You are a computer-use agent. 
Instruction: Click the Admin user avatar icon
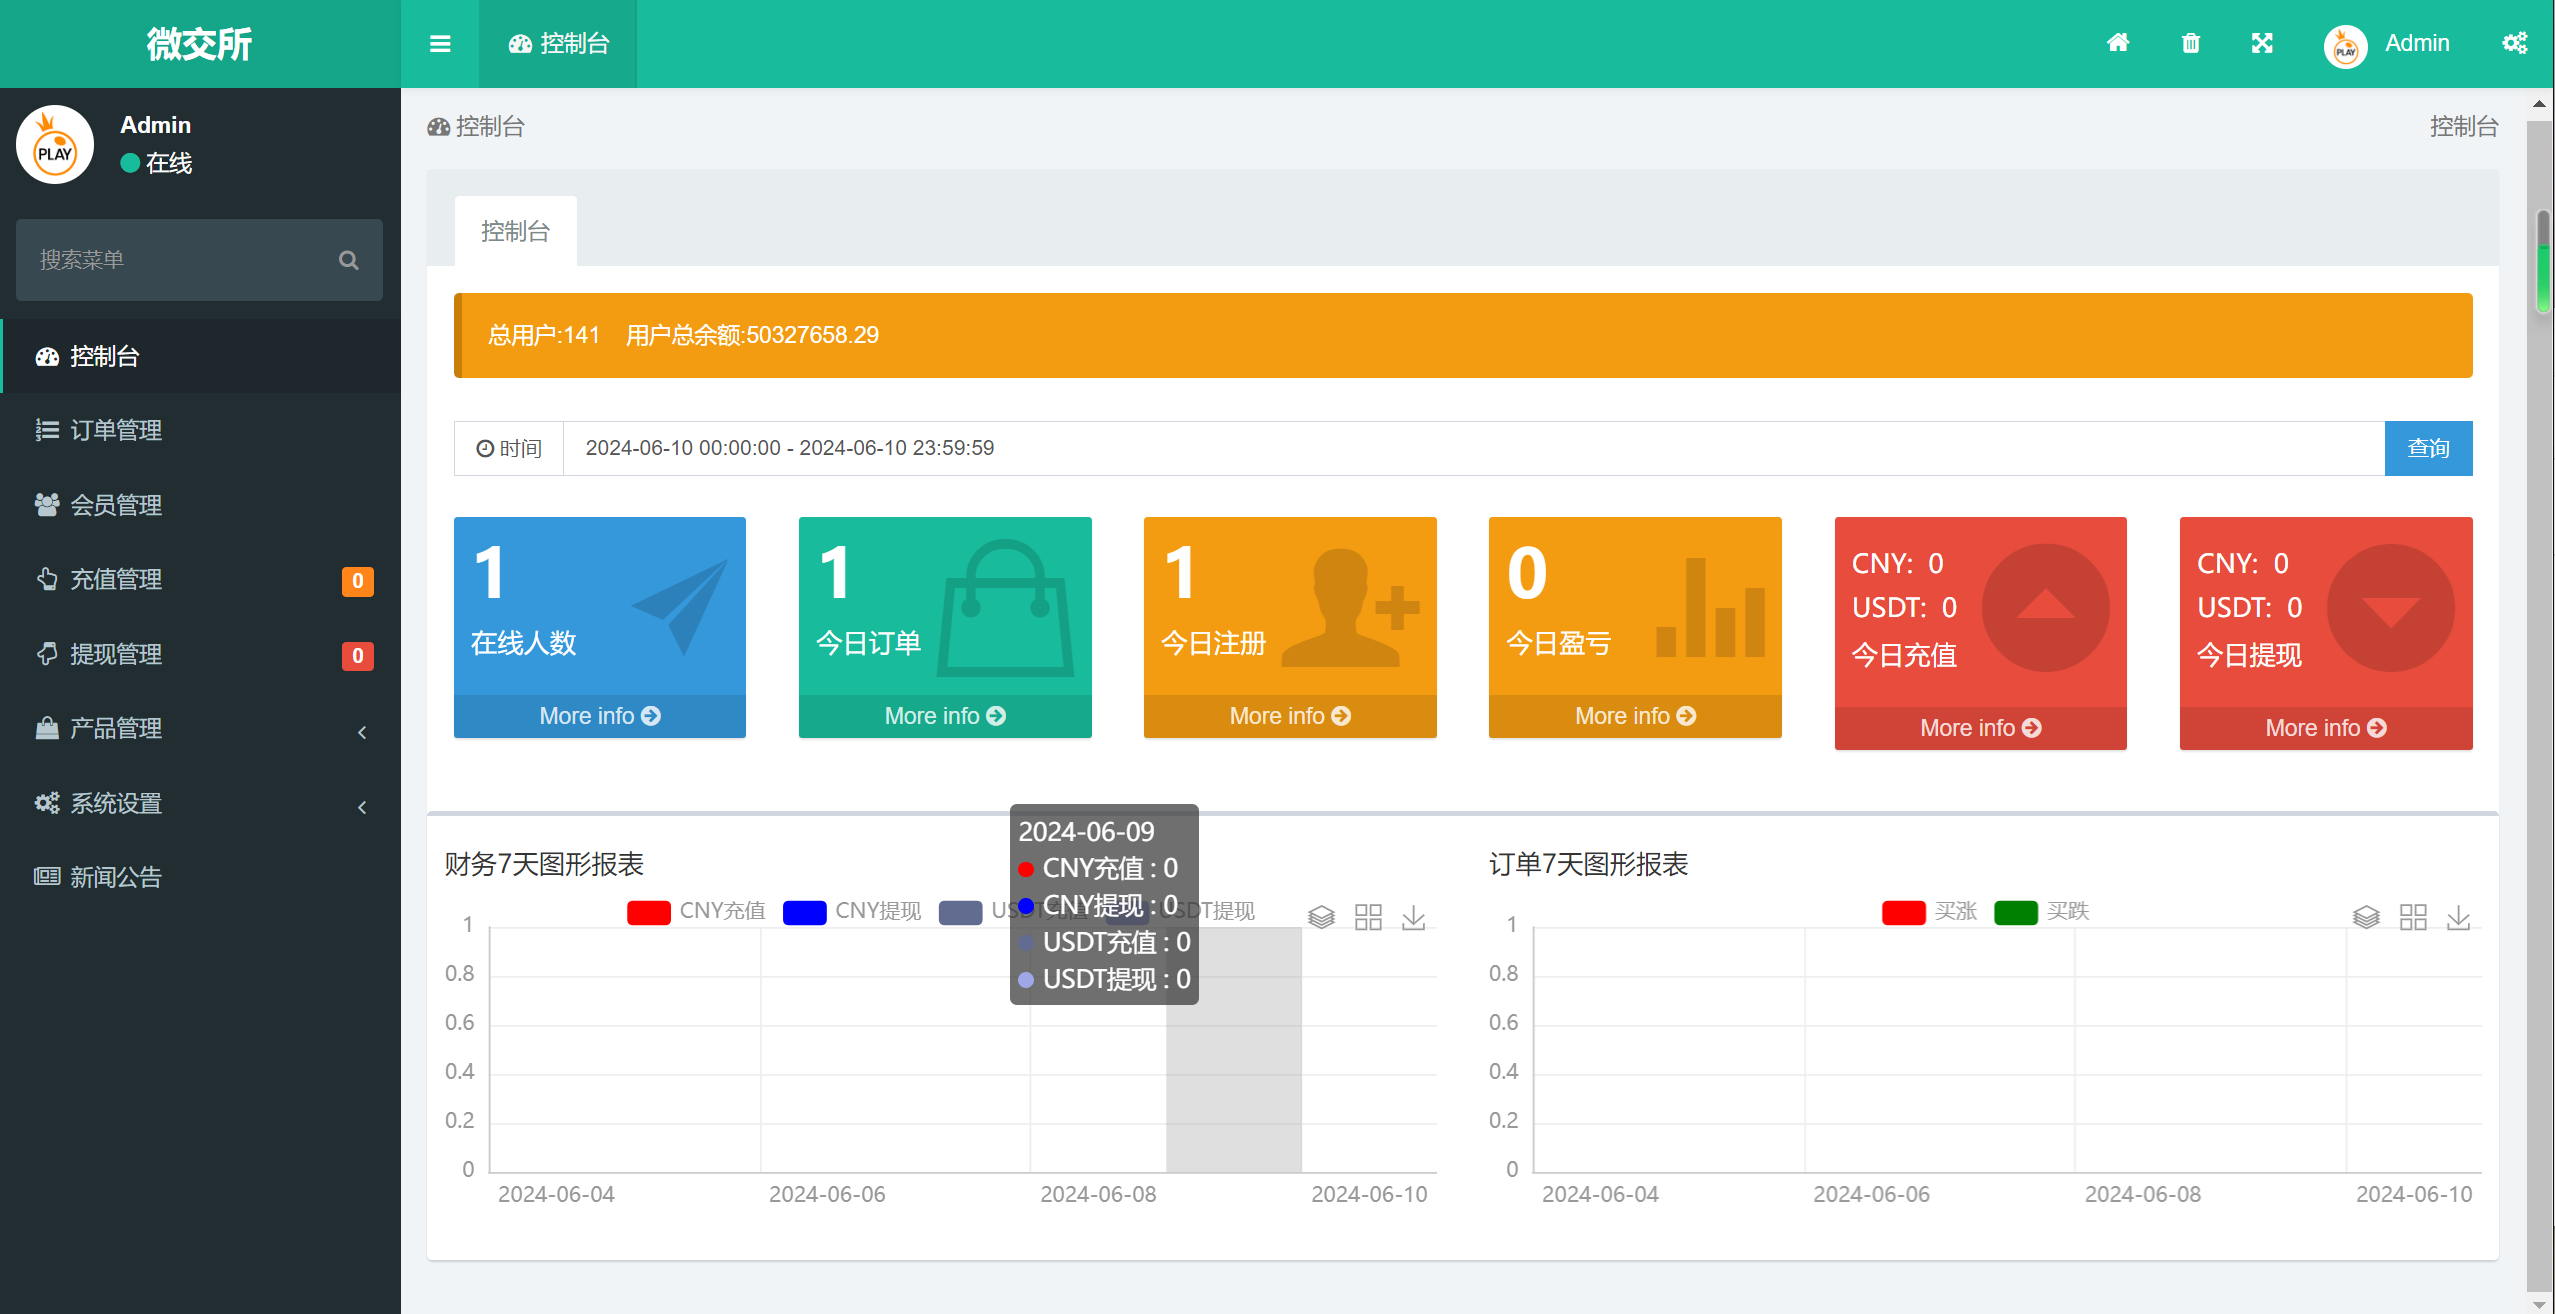pos(2344,45)
